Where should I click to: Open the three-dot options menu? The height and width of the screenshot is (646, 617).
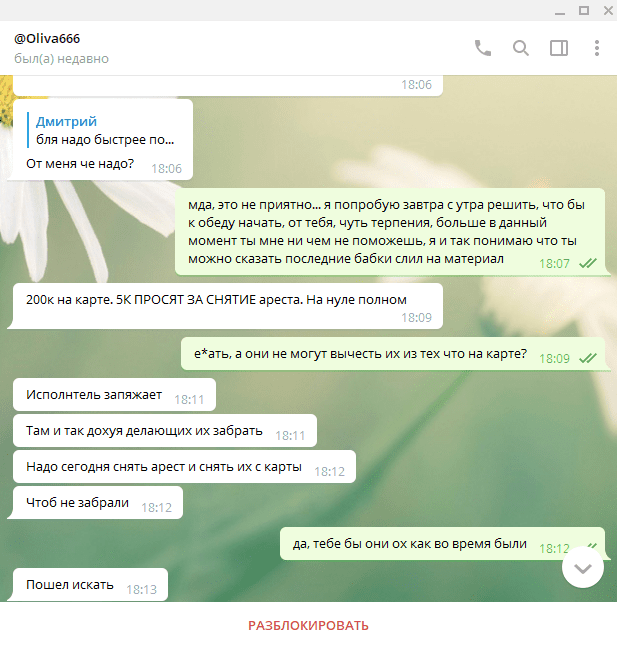[x=597, y=48]
